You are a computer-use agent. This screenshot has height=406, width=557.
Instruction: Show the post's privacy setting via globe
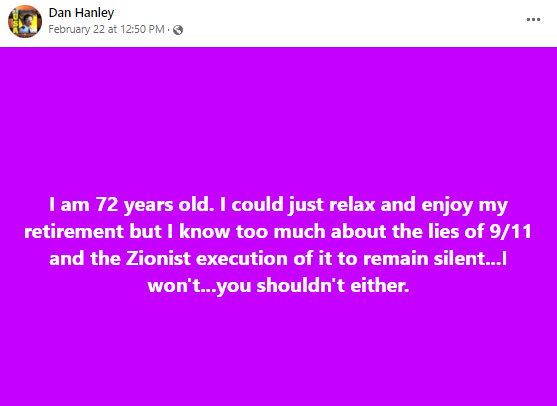click(178, 30)
